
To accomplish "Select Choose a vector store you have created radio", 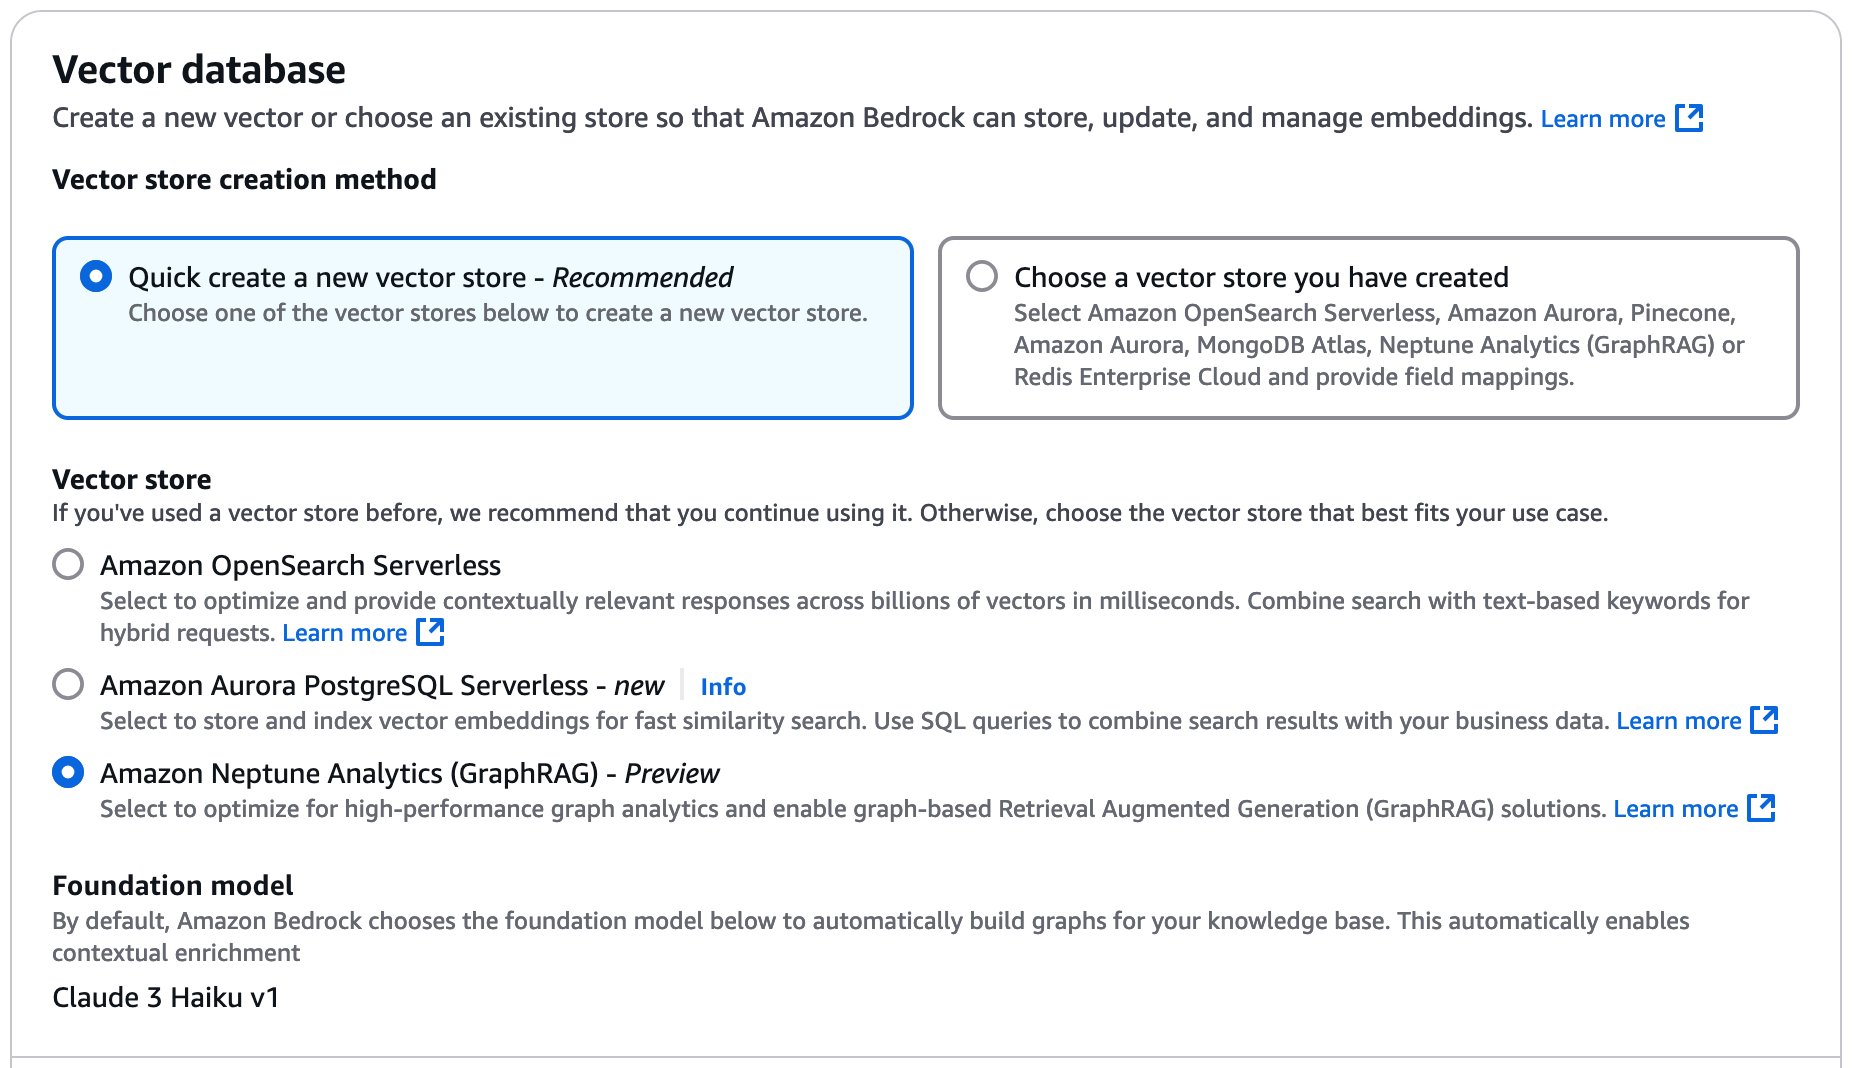I will 982,276.
